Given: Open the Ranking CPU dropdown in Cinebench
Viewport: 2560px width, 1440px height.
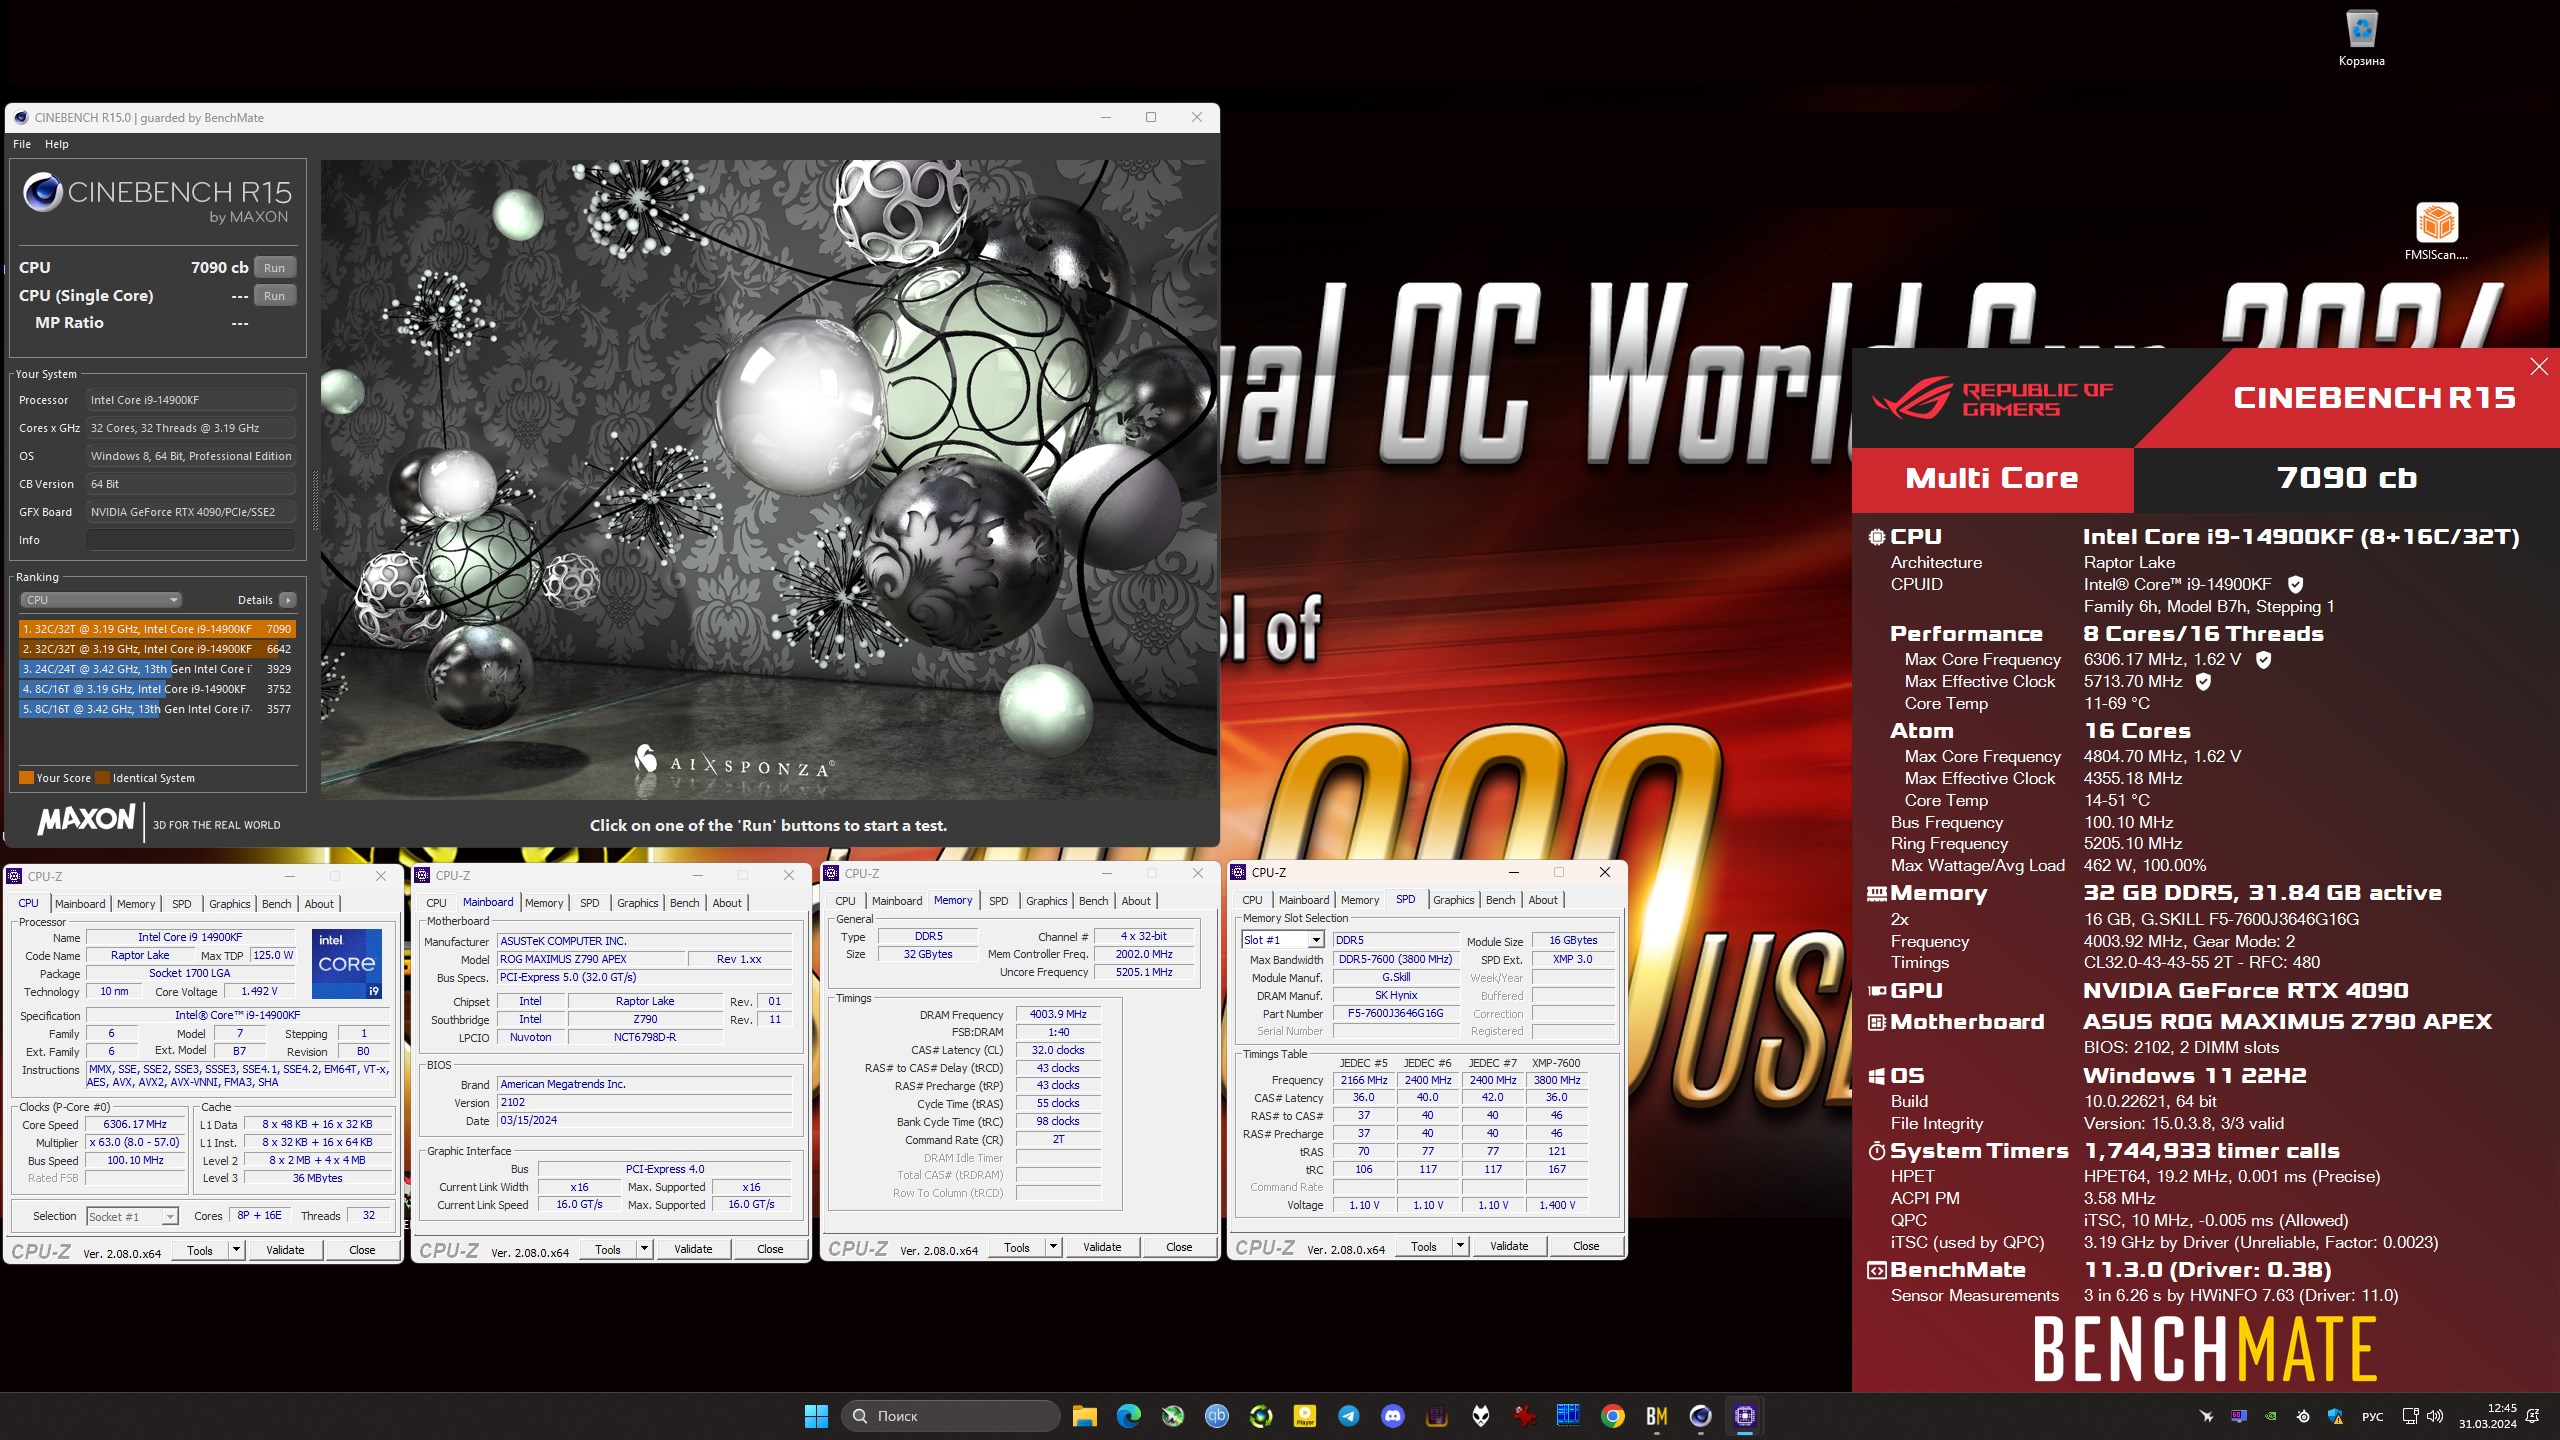Looking at the screenshot, I should (x=100, y=600).
